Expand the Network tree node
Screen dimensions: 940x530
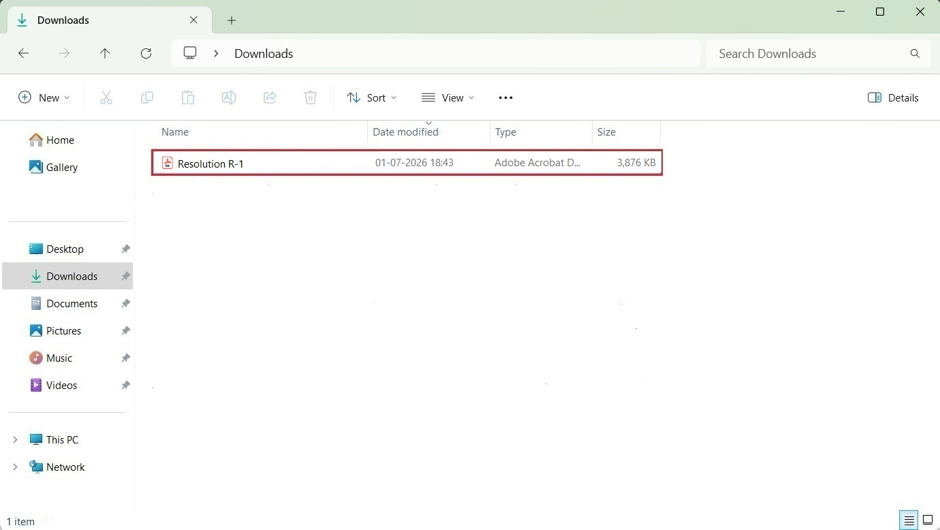15,467
